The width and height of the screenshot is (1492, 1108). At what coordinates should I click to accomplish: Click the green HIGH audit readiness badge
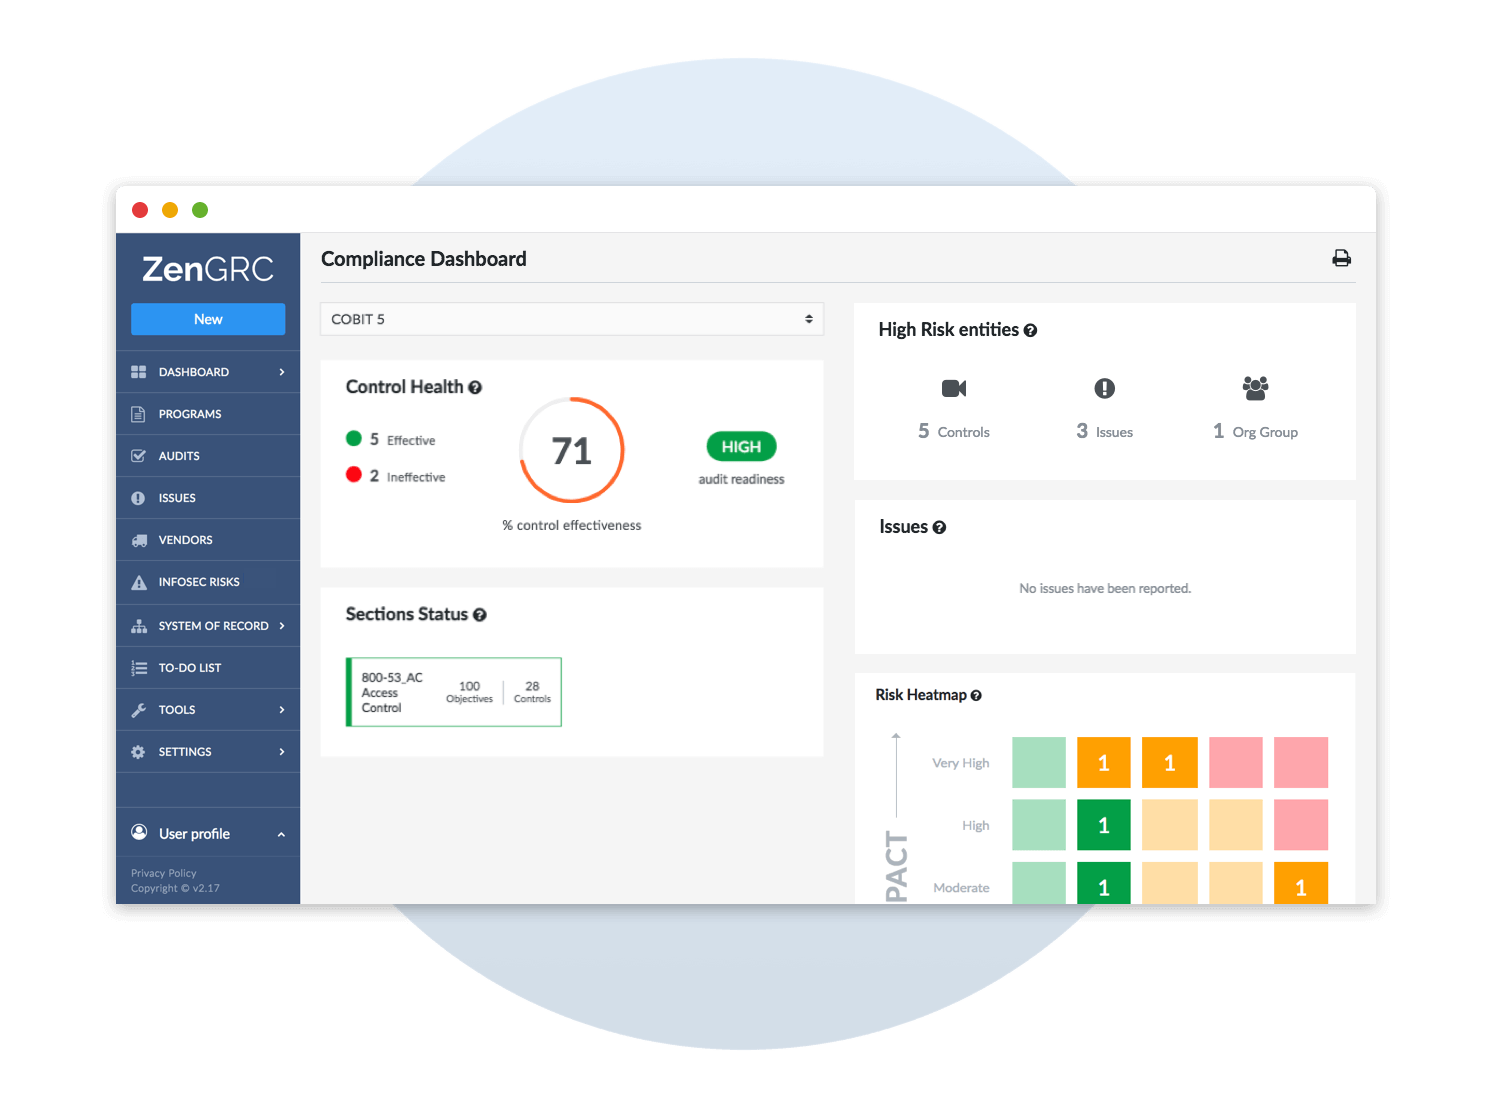point(741,447)
